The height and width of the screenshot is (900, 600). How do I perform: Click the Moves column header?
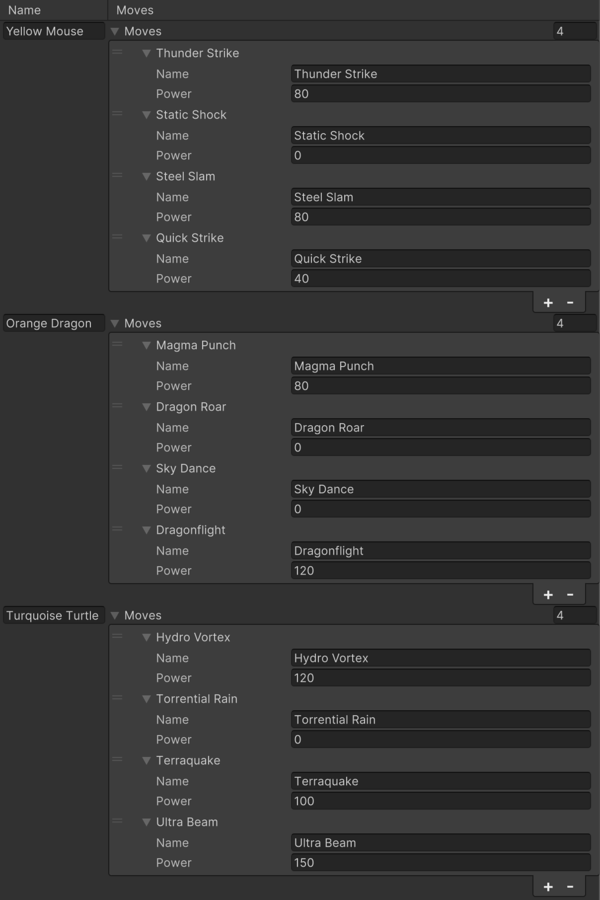[137, 9]
